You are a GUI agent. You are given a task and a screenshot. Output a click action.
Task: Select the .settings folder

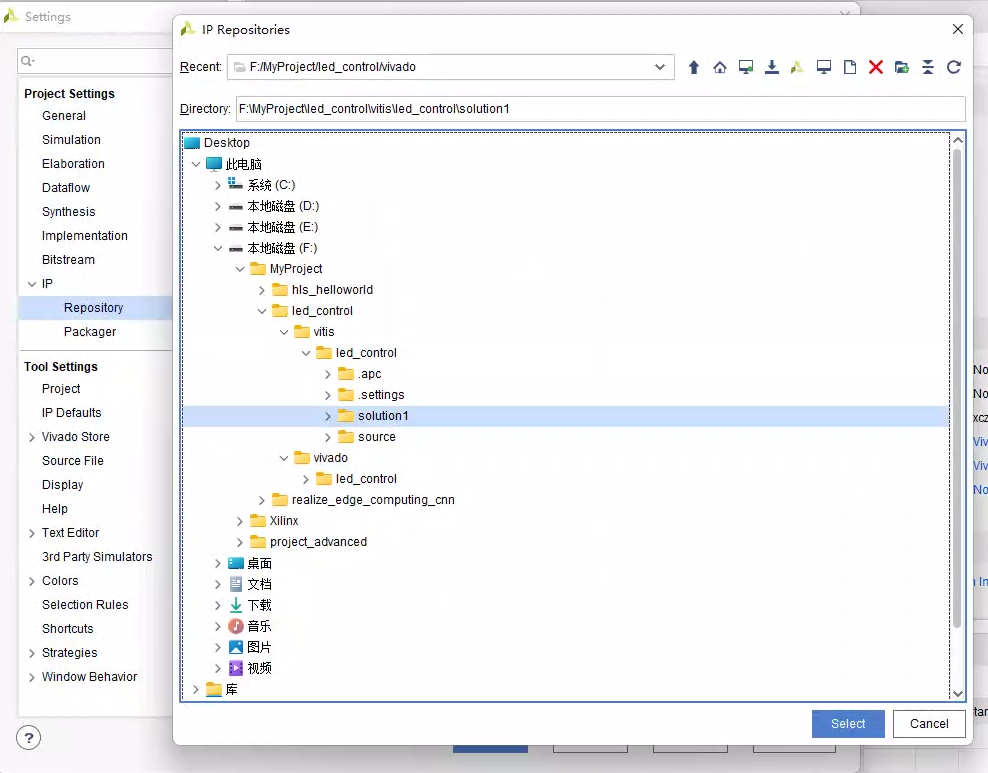tap(381, 395)
